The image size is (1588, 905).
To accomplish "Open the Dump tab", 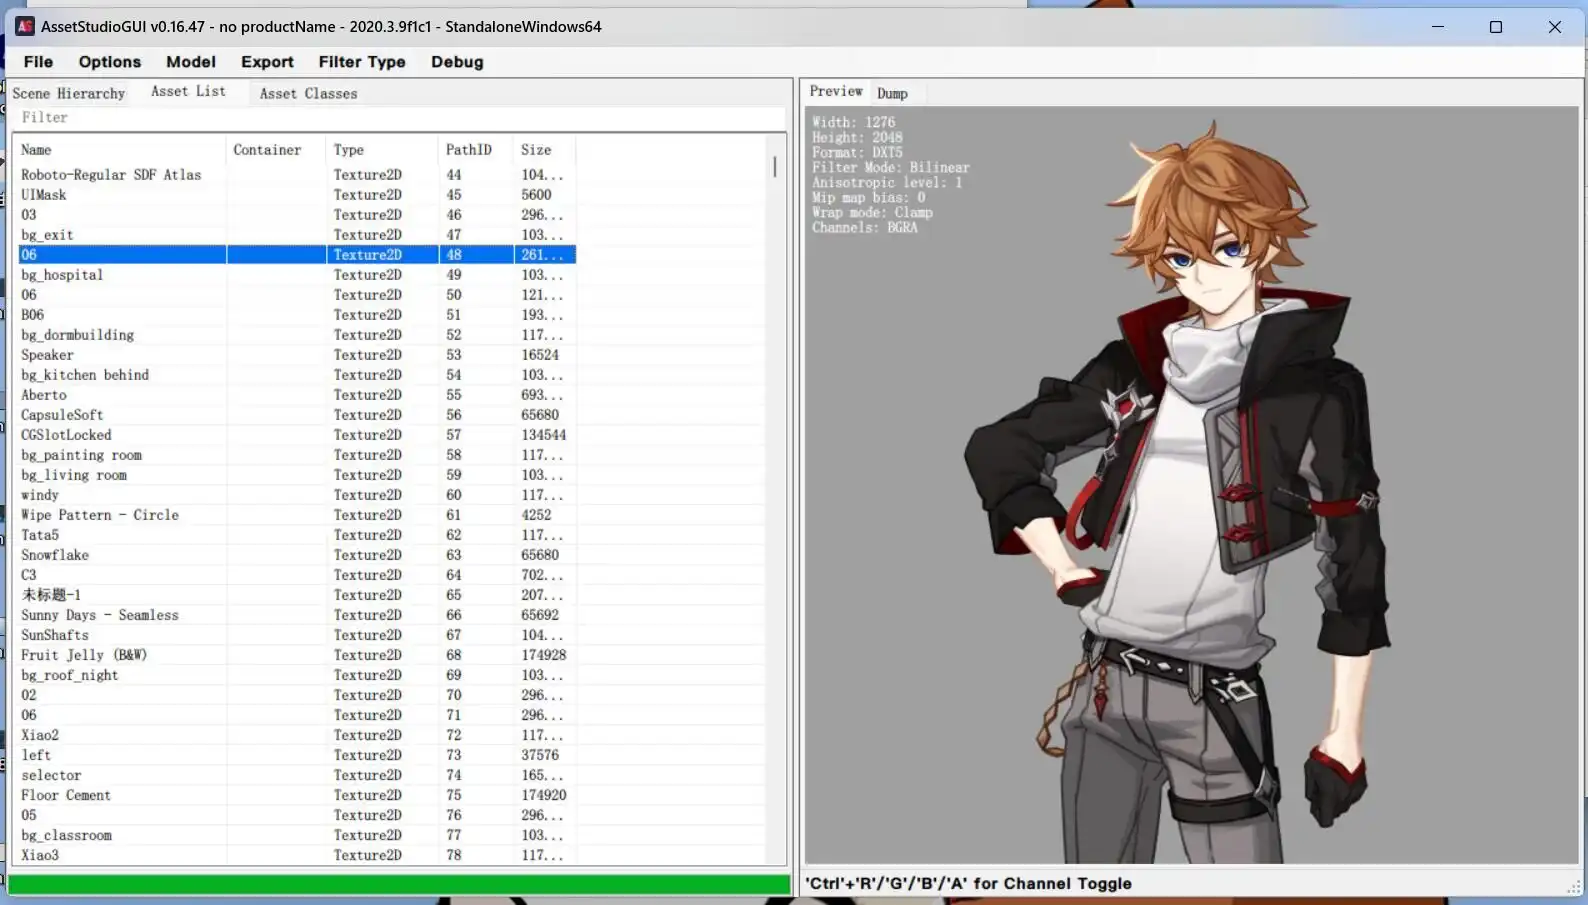I will 892,93.
